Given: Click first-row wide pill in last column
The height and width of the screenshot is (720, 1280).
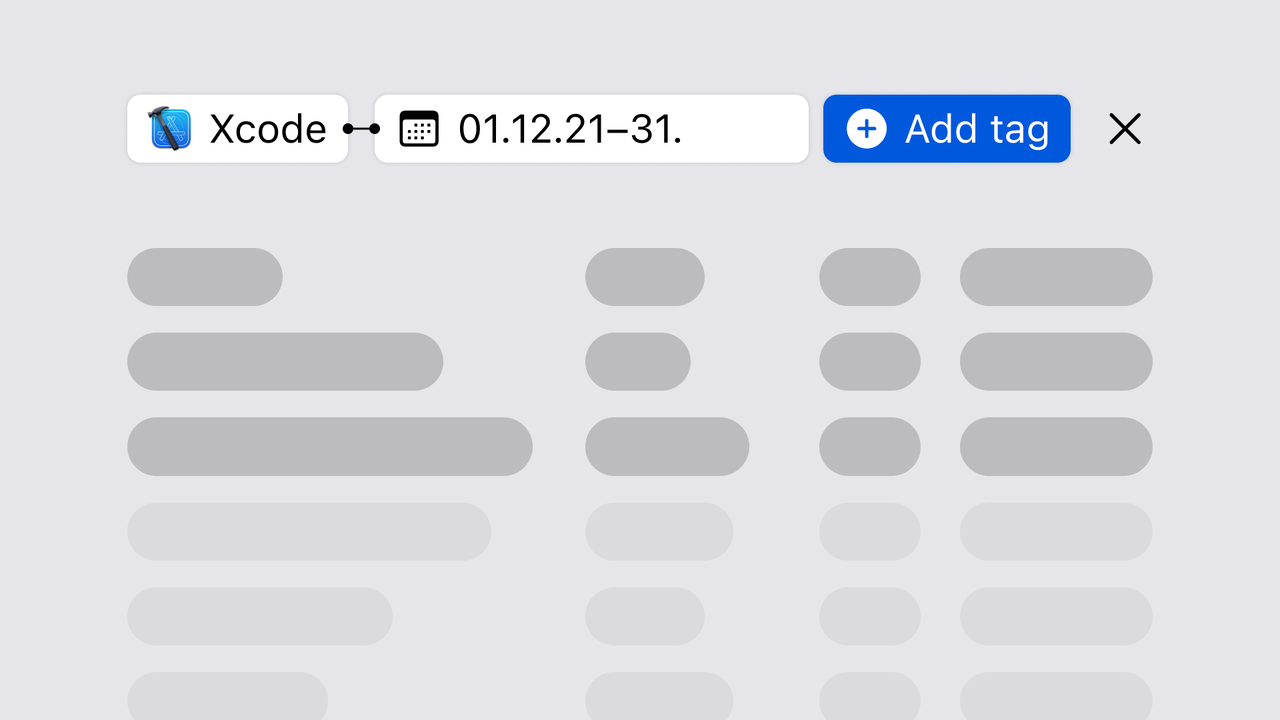Looking at the screenshot, I should pos(1056,277).
